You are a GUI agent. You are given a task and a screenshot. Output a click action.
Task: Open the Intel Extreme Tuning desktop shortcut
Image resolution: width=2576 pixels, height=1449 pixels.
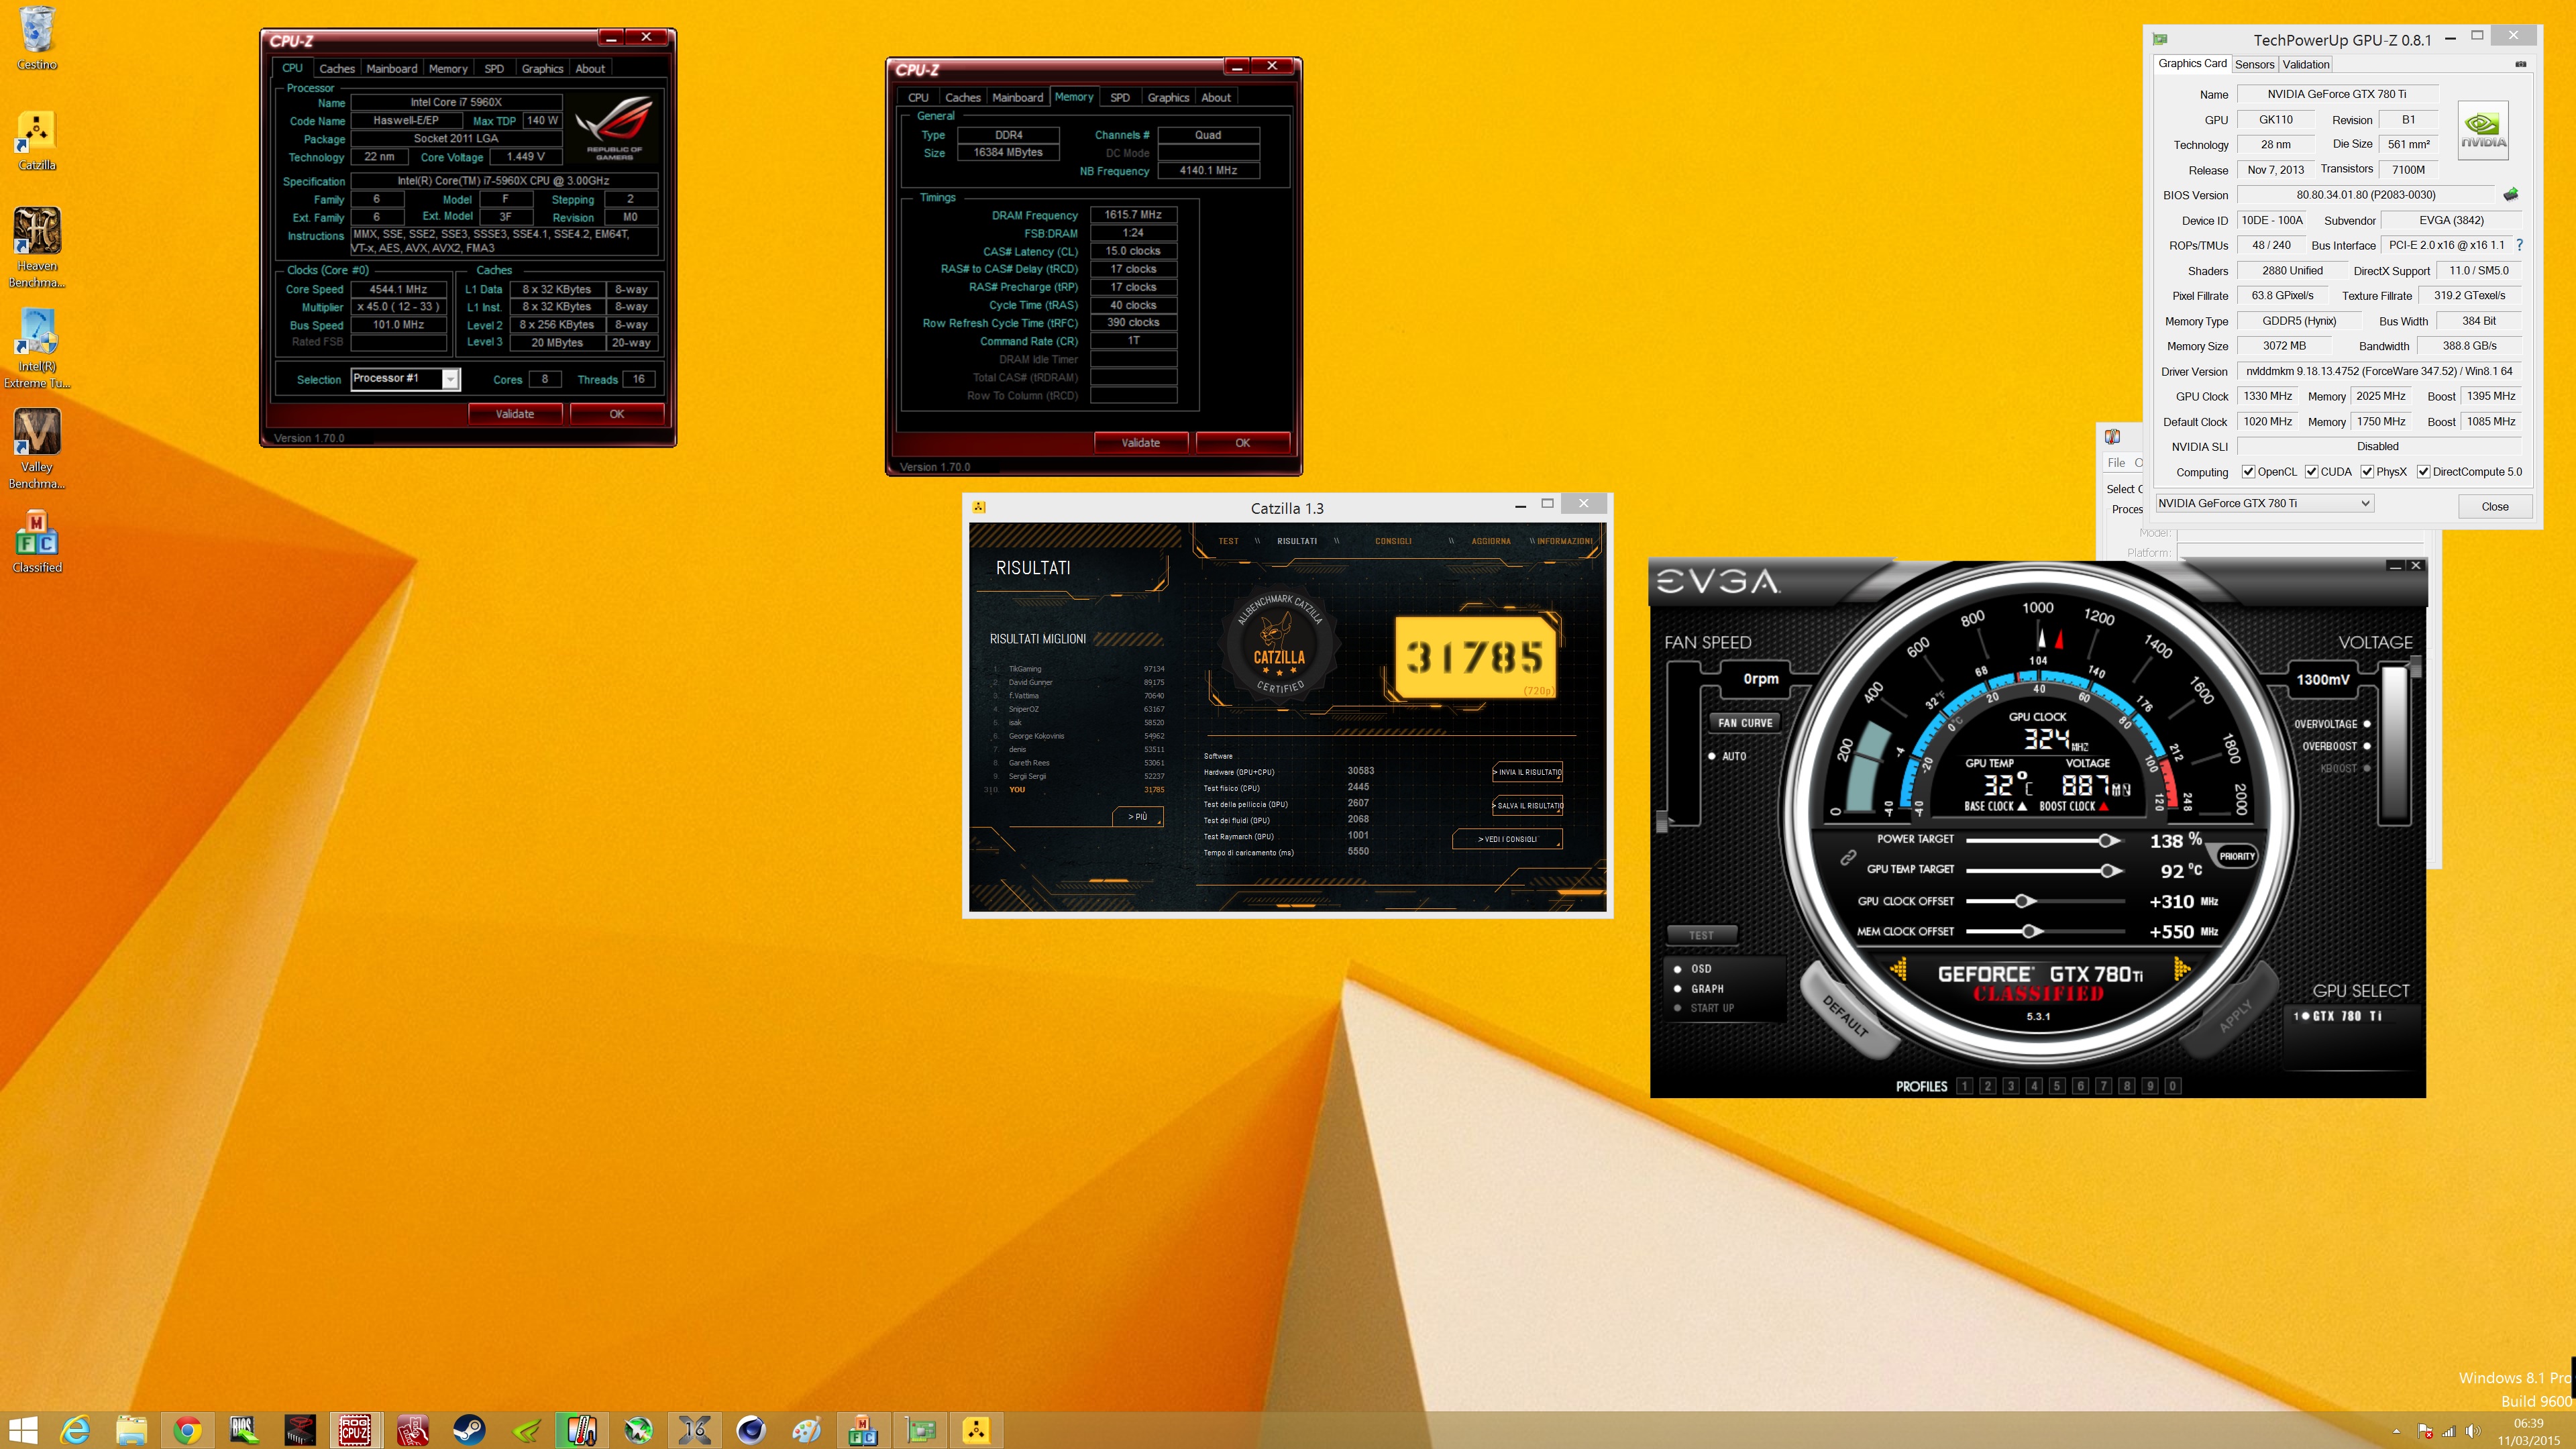37,348
